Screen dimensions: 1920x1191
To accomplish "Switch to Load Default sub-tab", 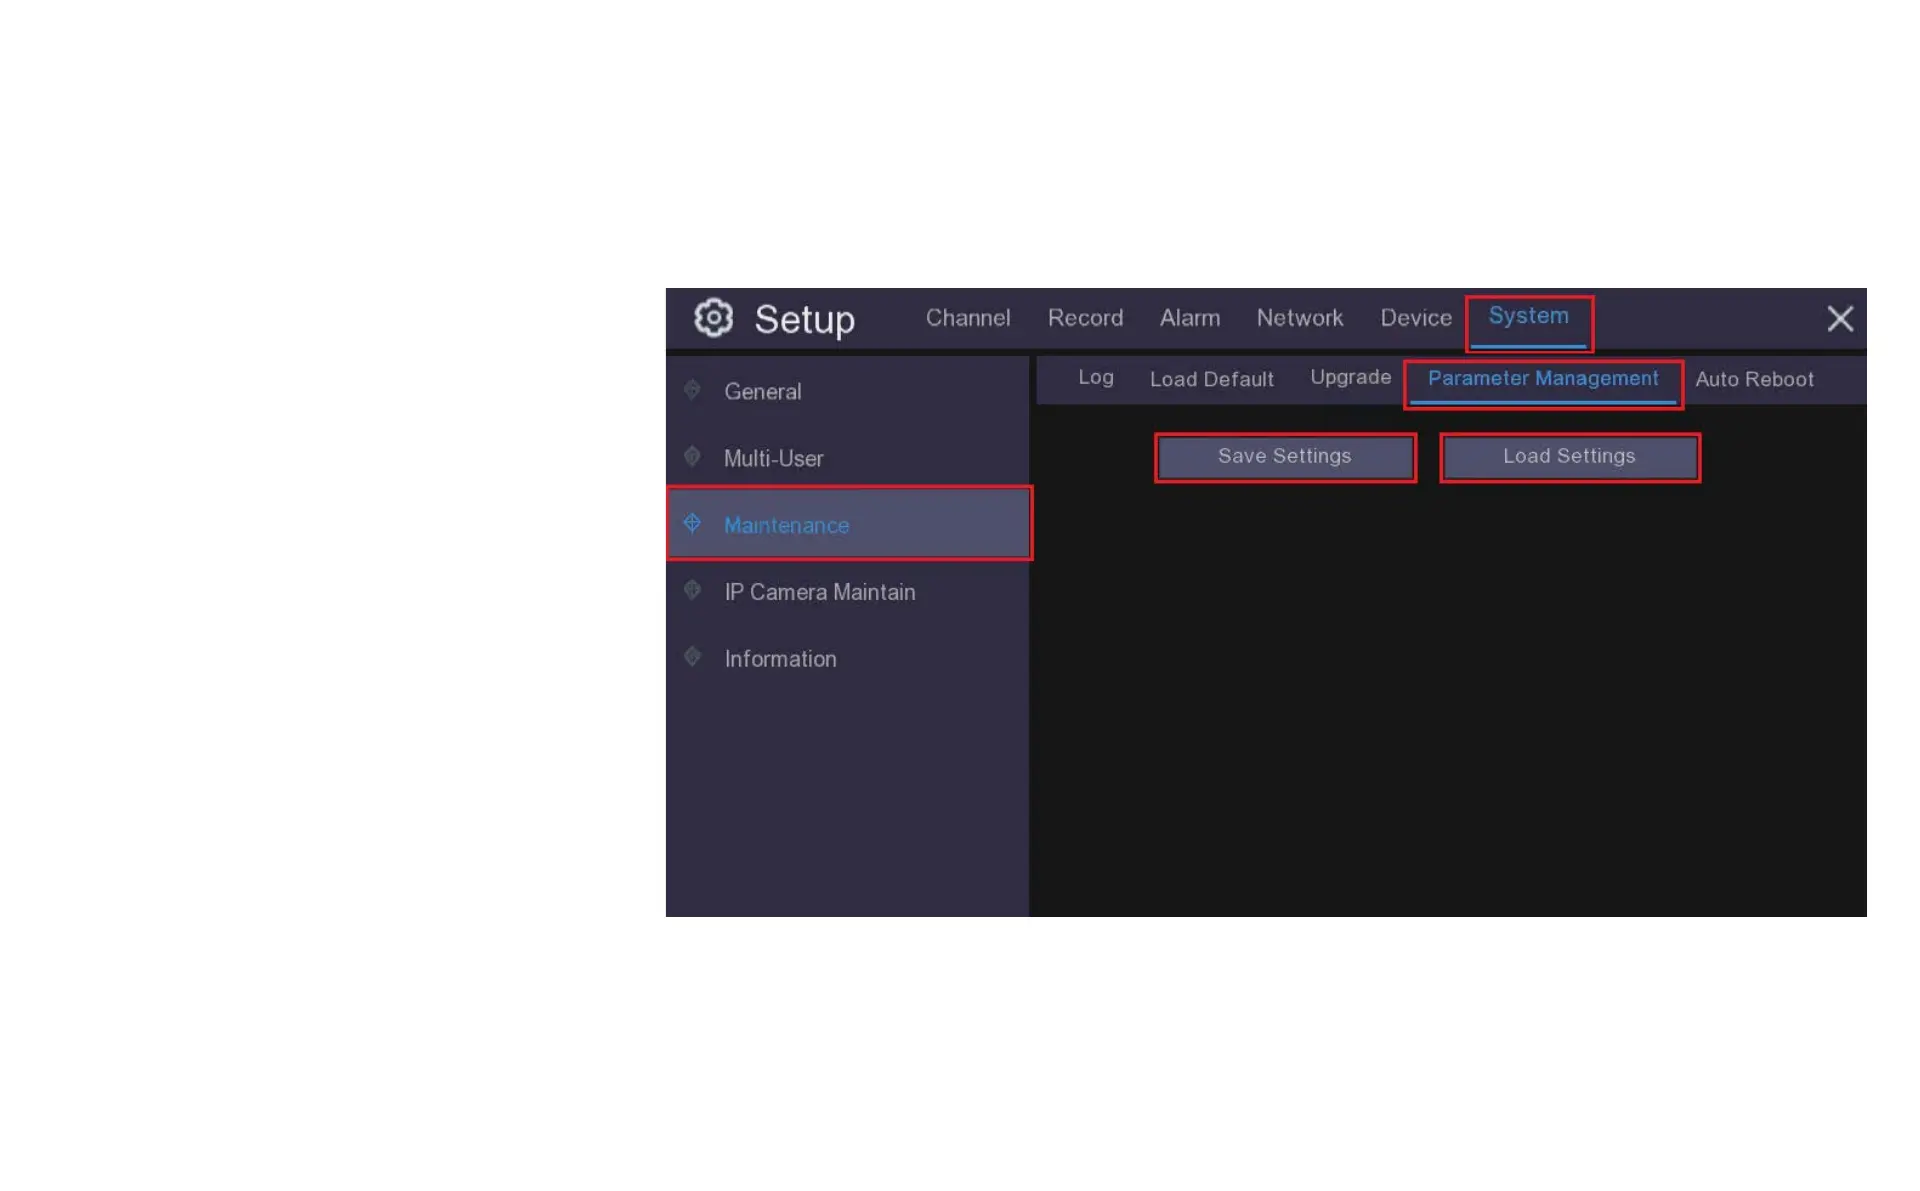I will point(1211,380).
